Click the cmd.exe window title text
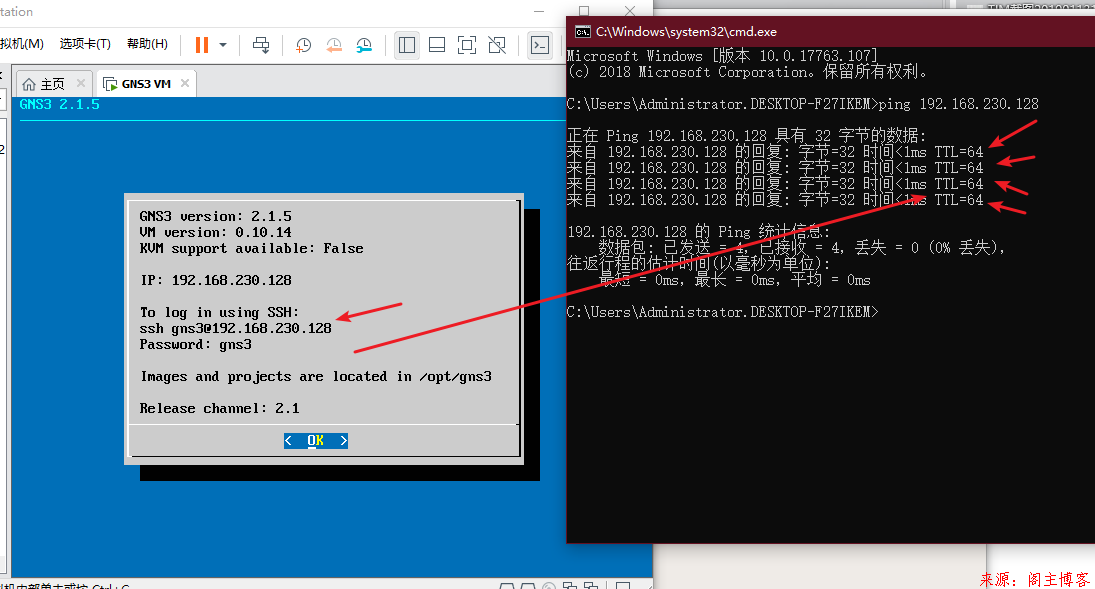Viewport: 1095px width, 589px height. 686,31
